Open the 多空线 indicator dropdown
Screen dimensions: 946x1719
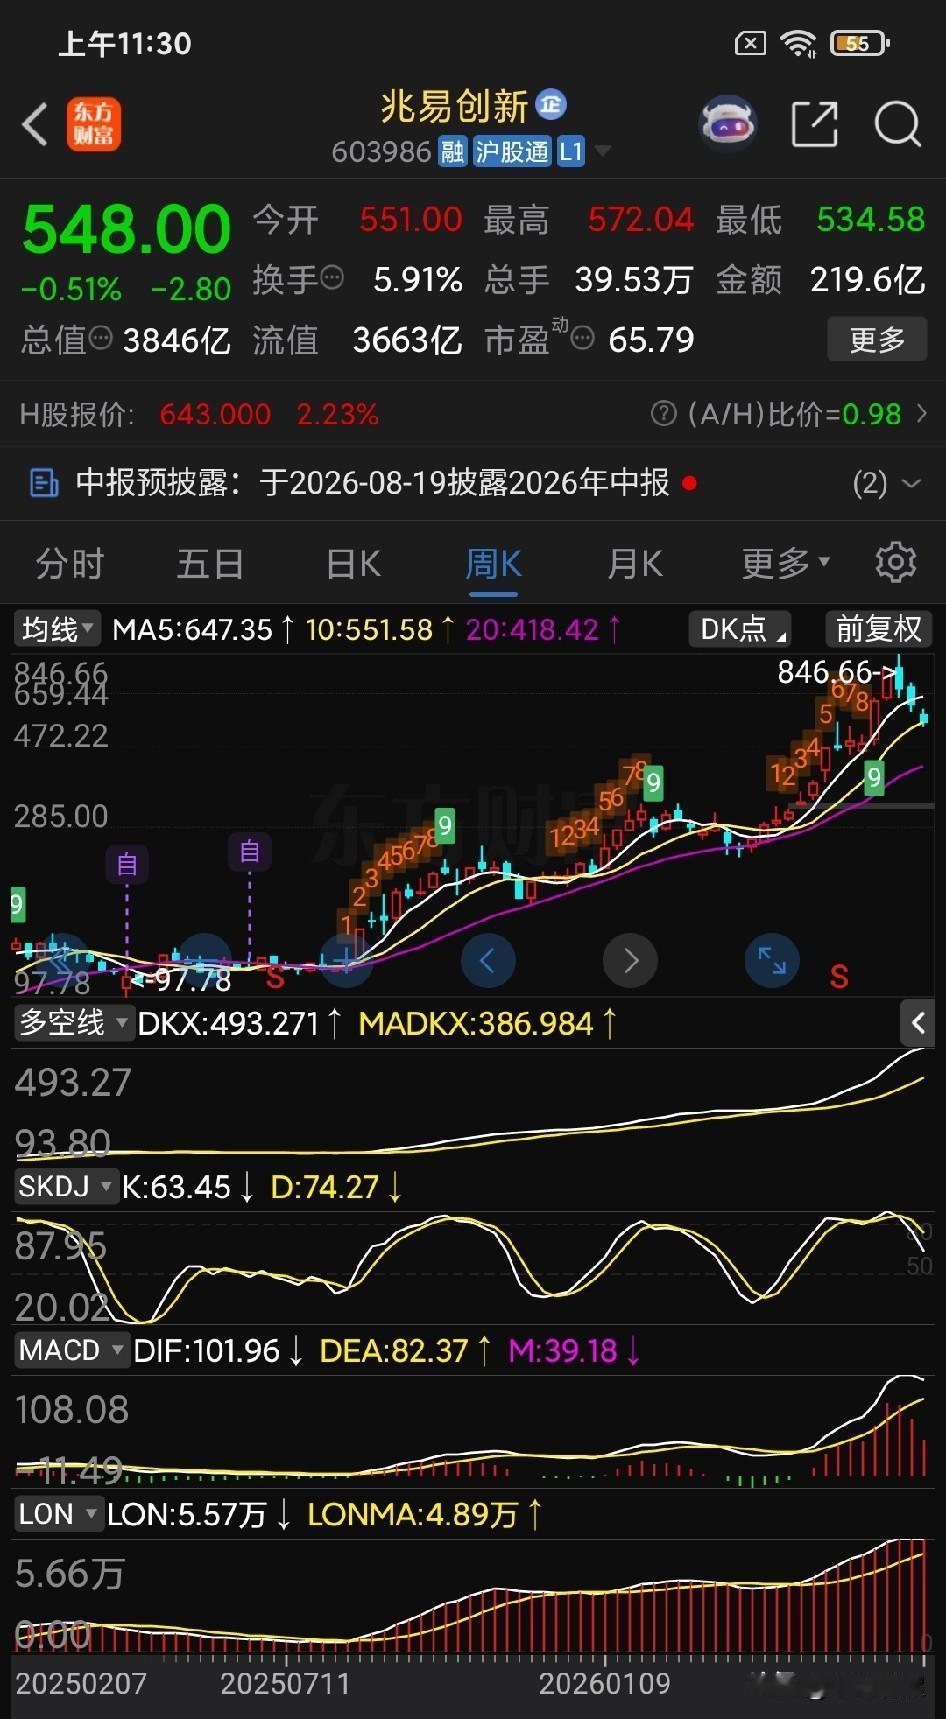pos(74,1023)
